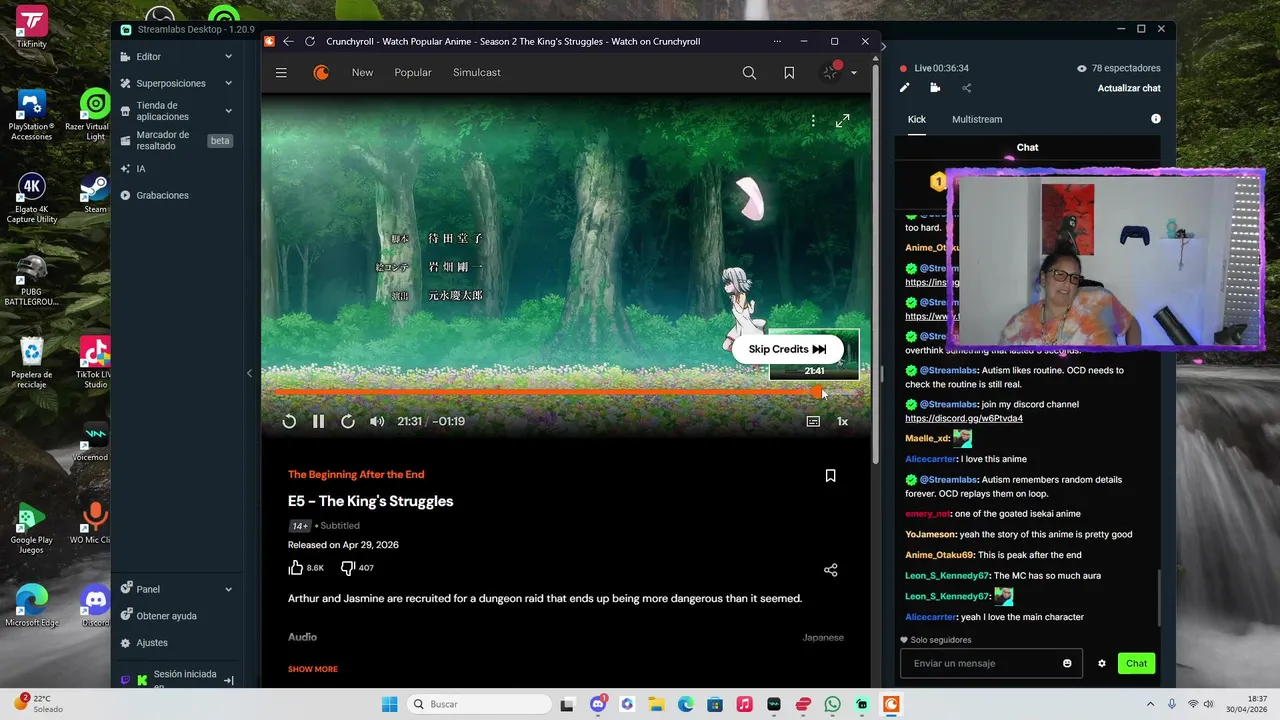
Task: Open Discord from the taskbar
Action: click(598, 704)
